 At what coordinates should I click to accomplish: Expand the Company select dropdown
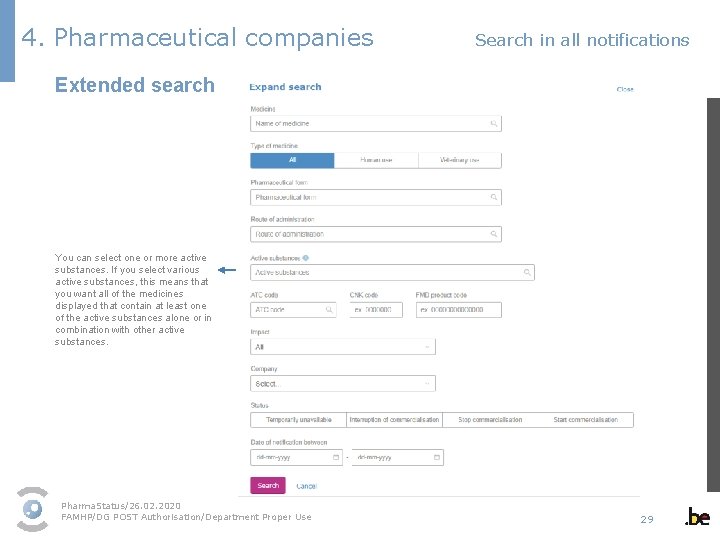[x=343, y=384]
